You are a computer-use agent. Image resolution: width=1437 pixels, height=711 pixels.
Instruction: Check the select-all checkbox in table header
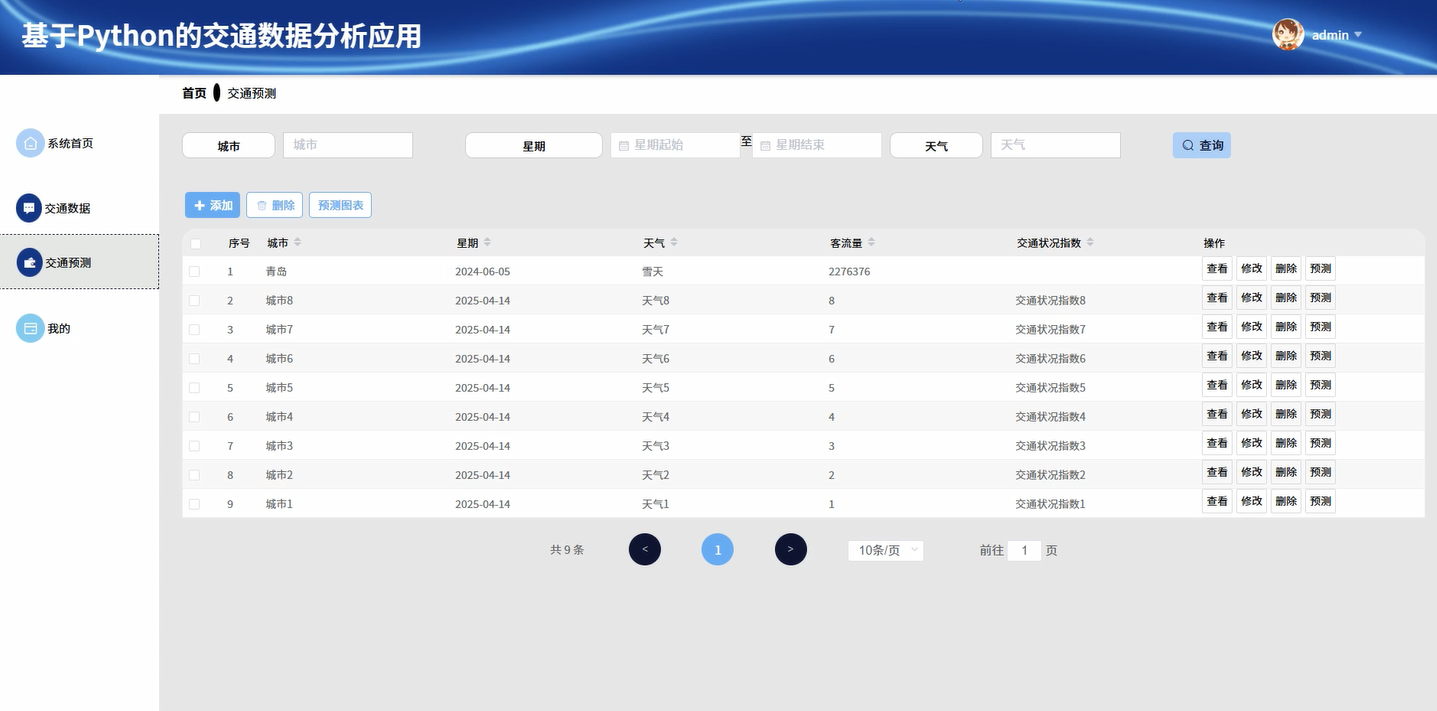pos(194,242)
